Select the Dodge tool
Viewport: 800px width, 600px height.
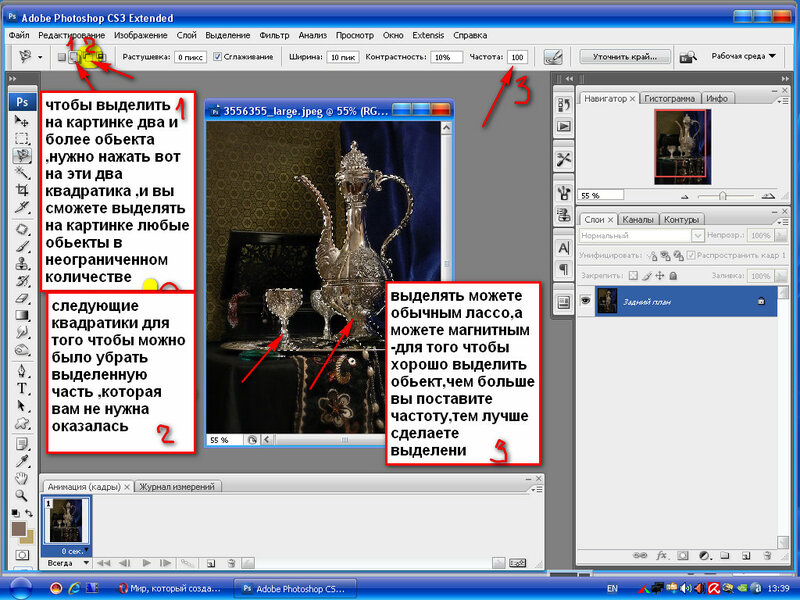21,350
